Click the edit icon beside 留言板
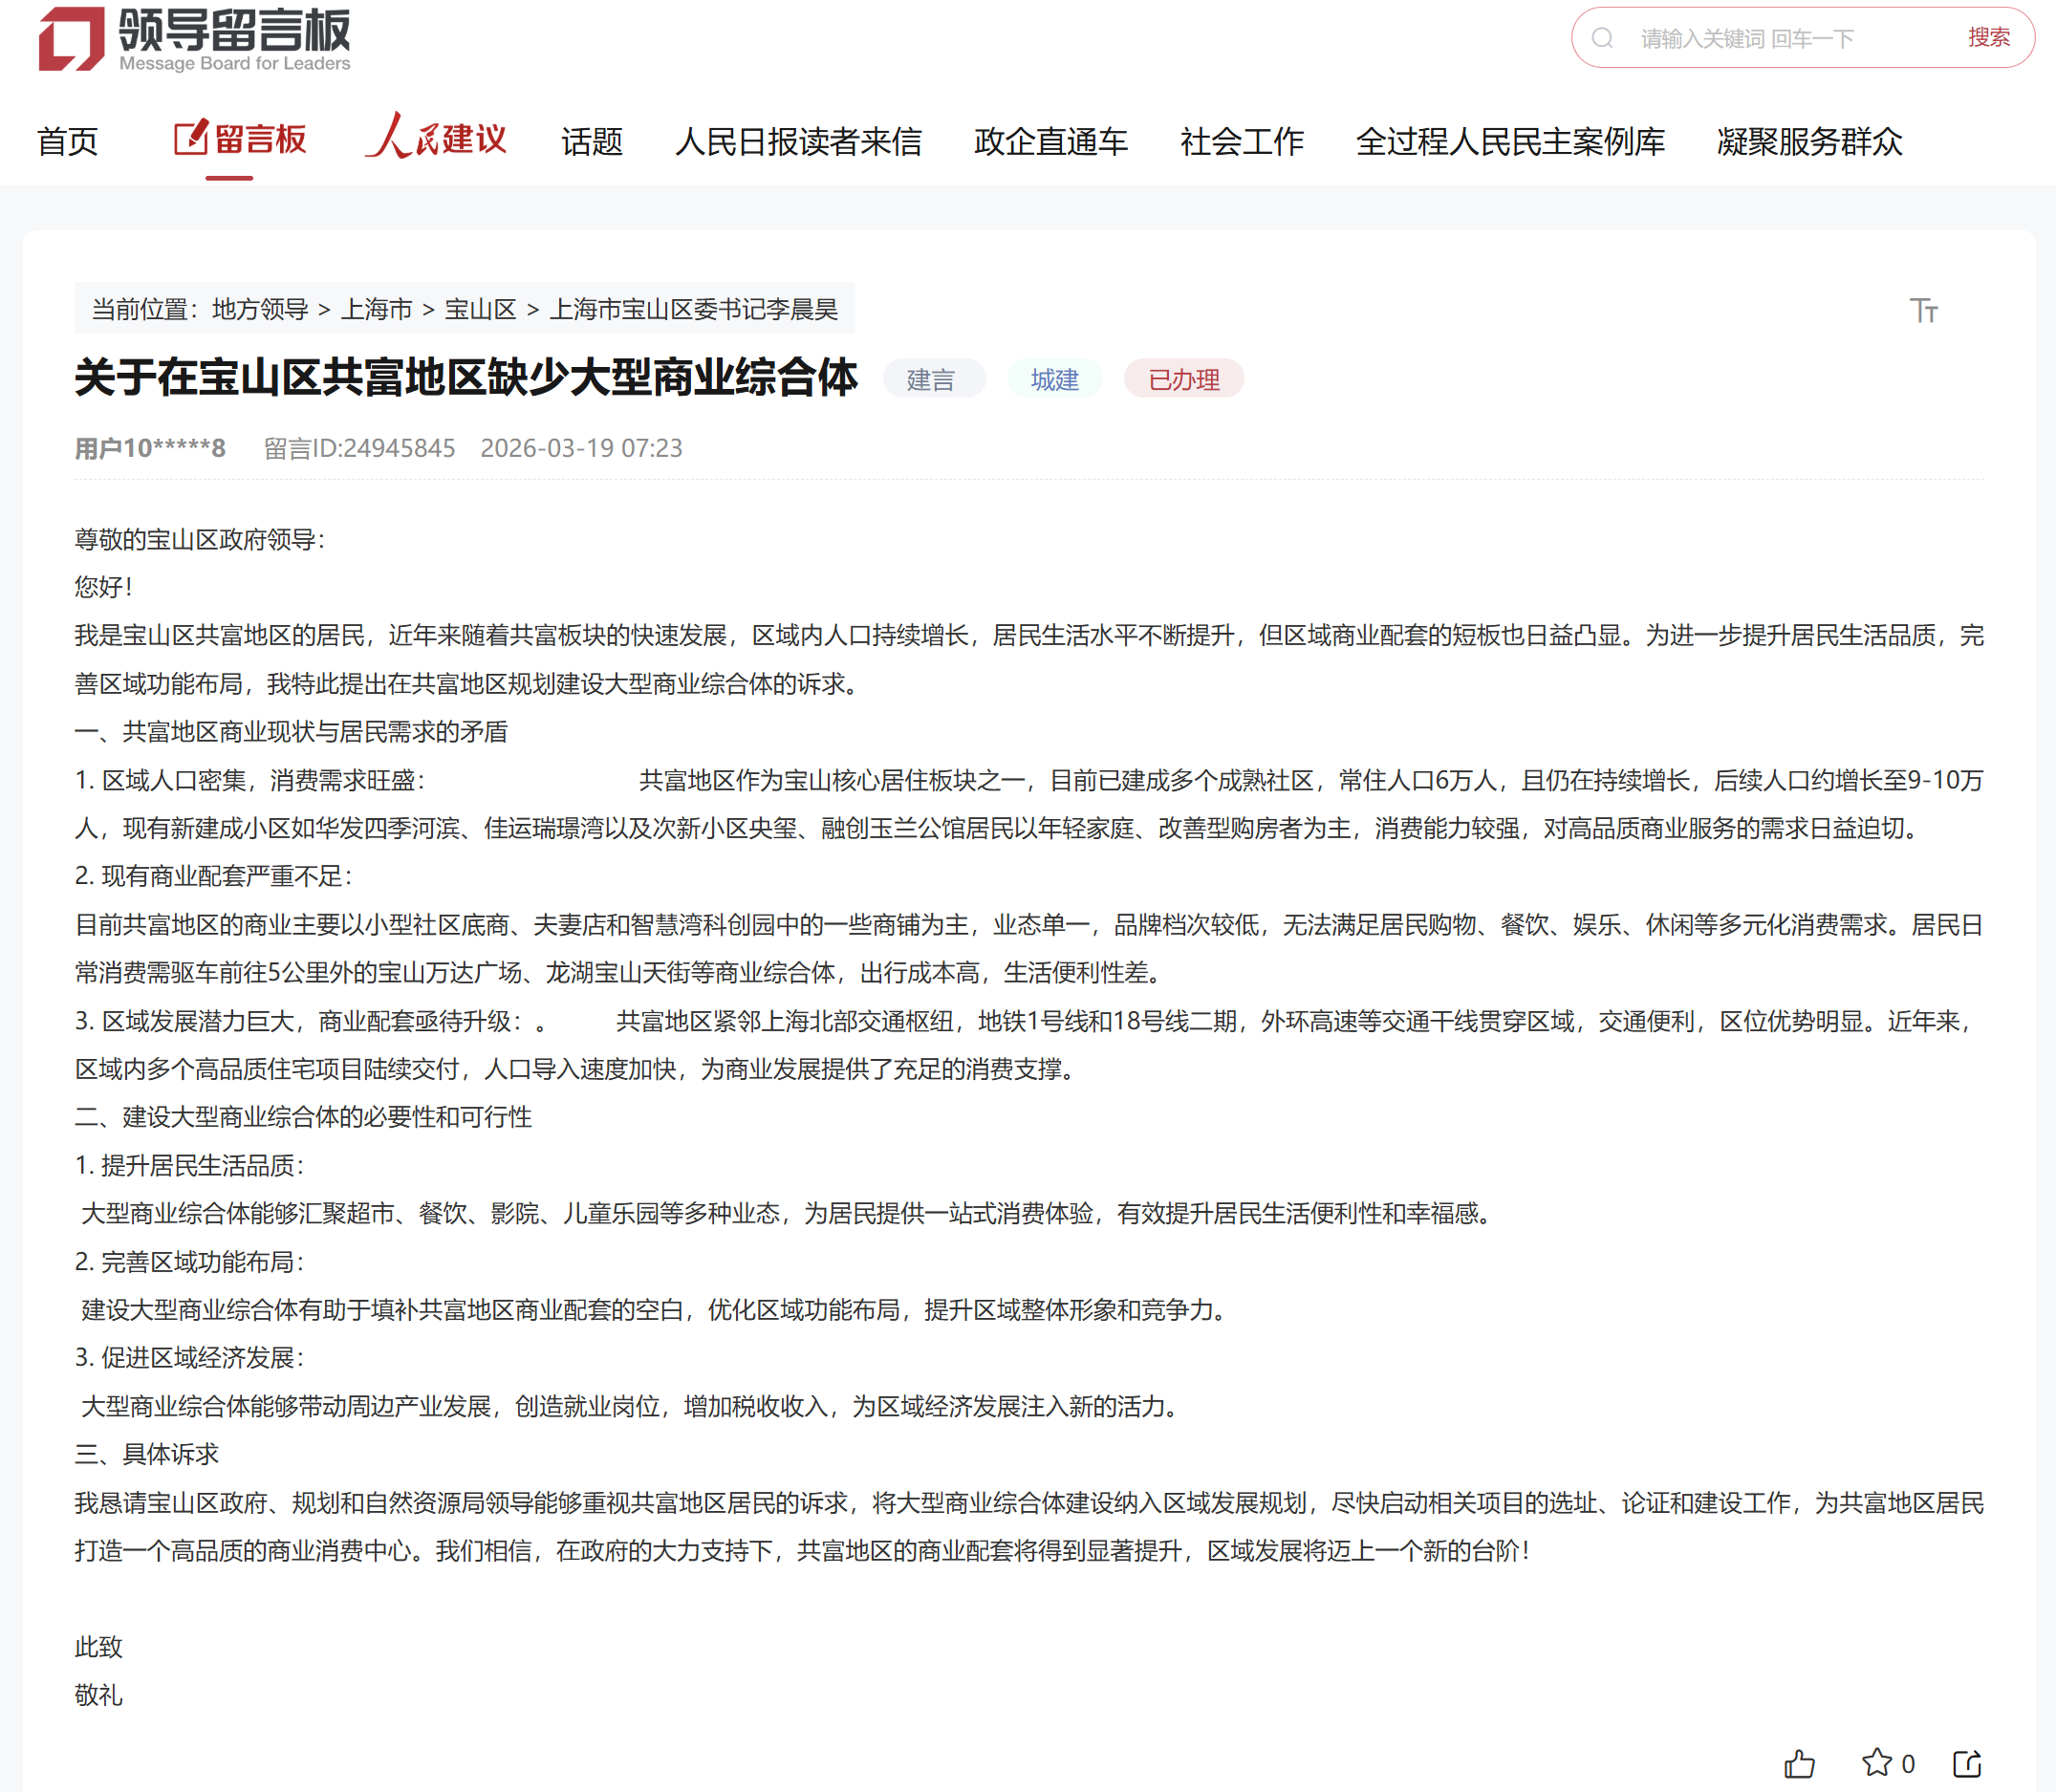This screenshot has width=2056, height=1792. point(191,138)
